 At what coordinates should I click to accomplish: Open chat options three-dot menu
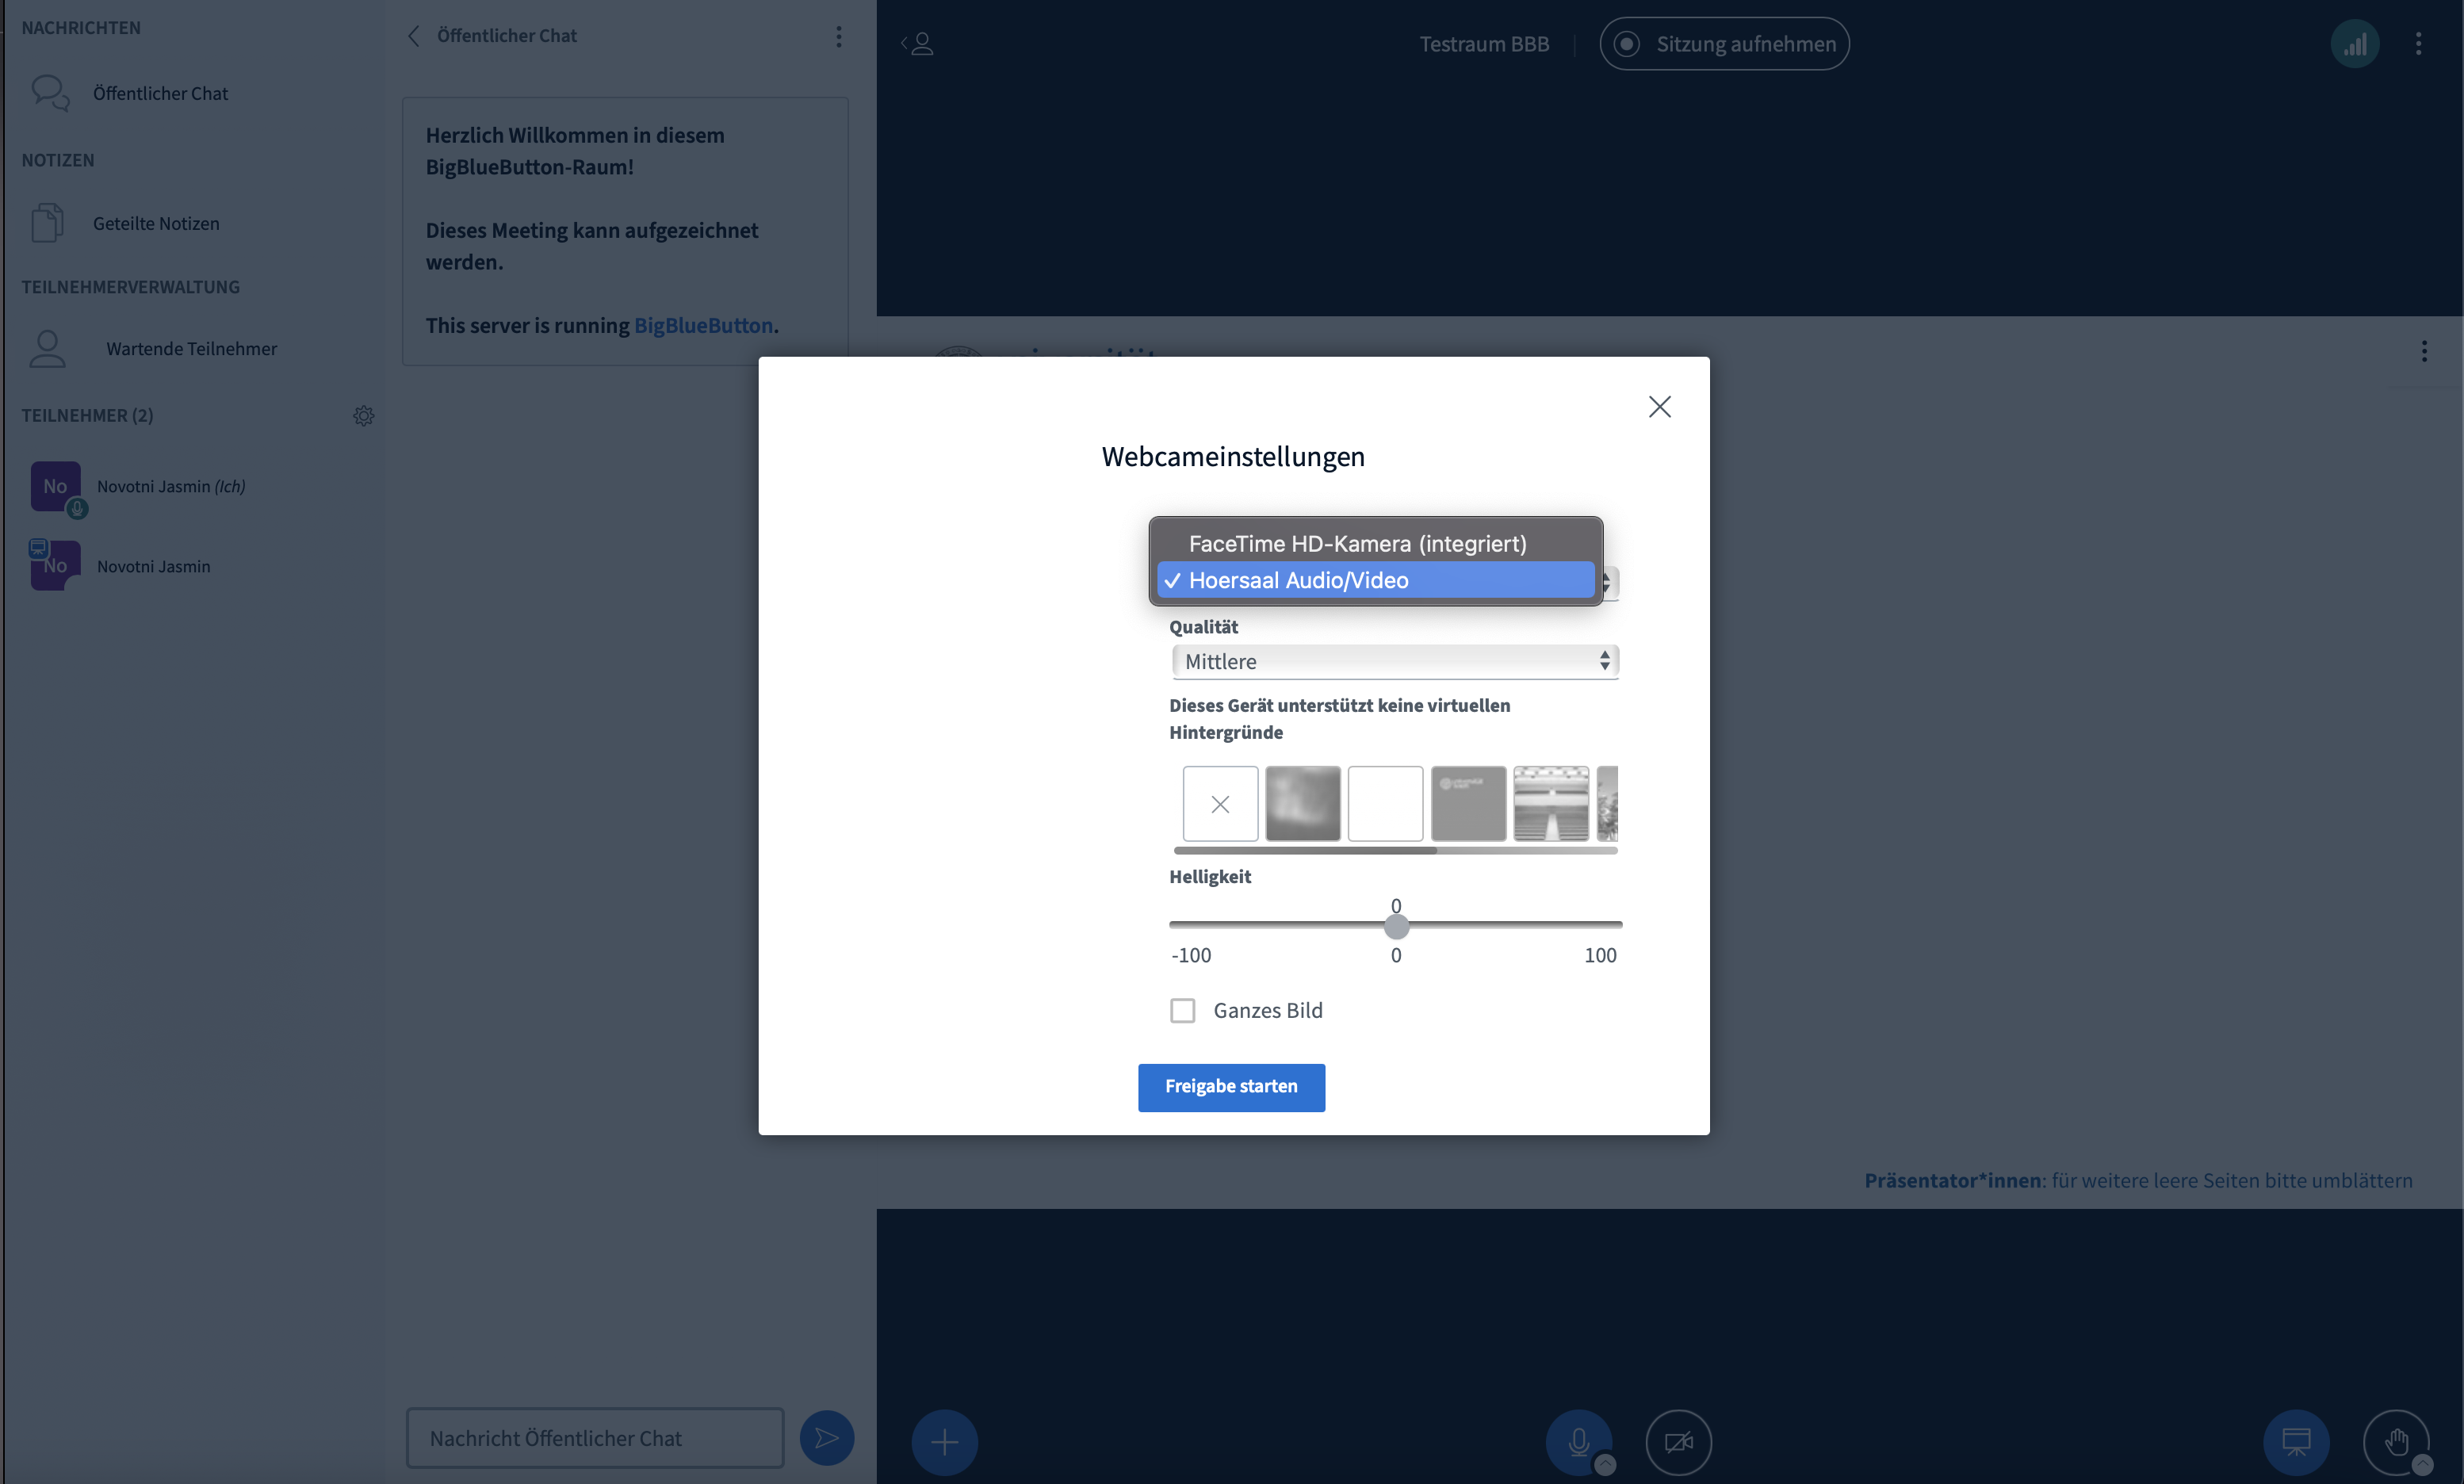coord(838,36)
